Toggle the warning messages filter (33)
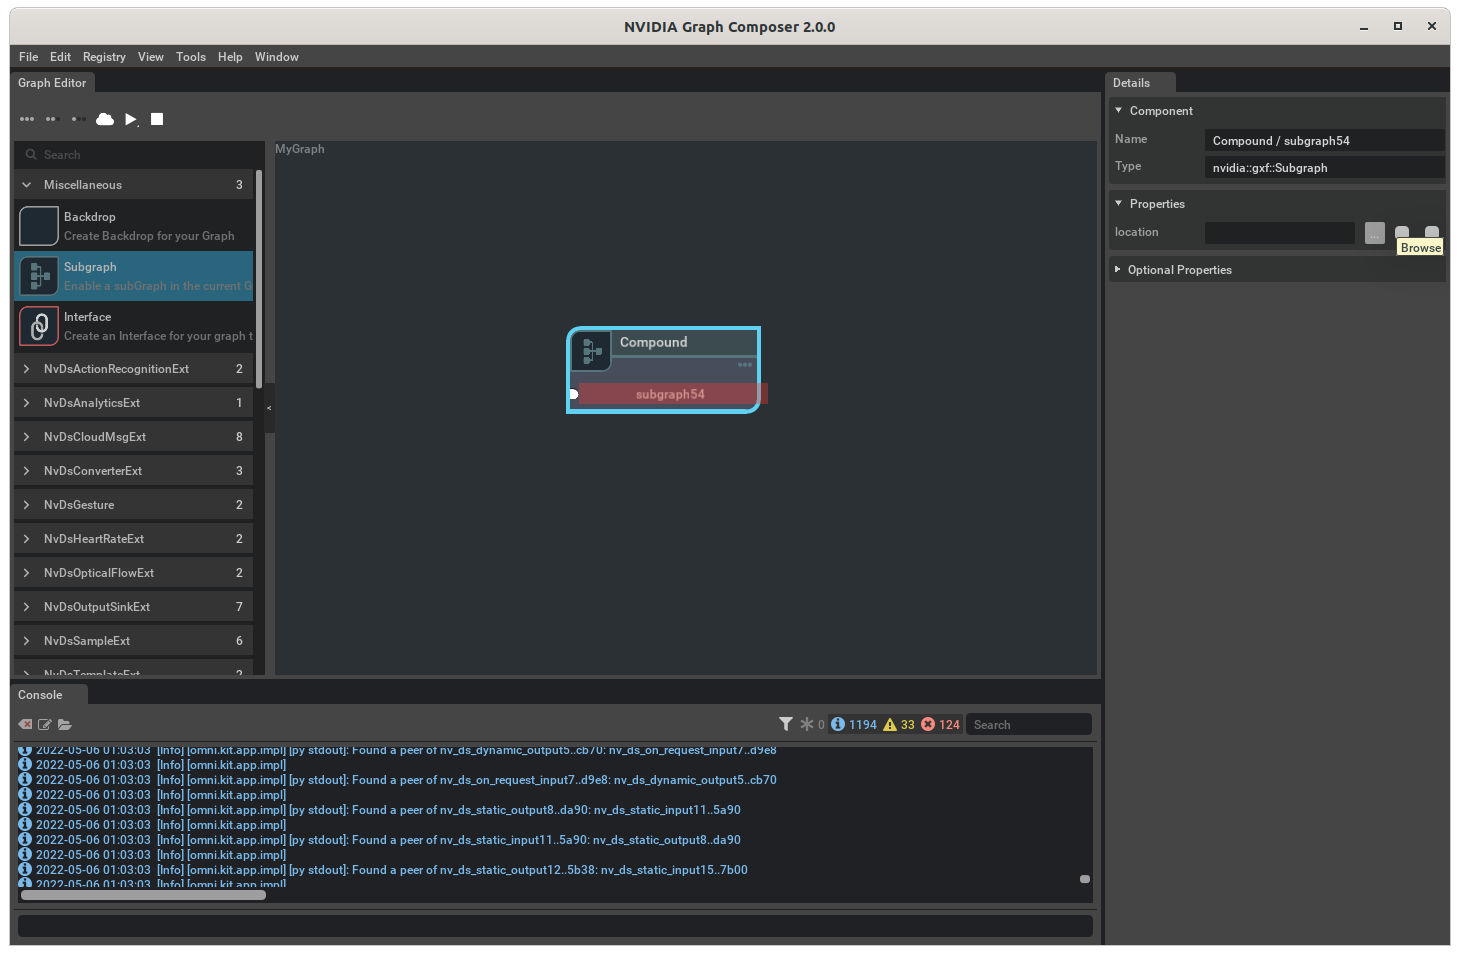 898,725
